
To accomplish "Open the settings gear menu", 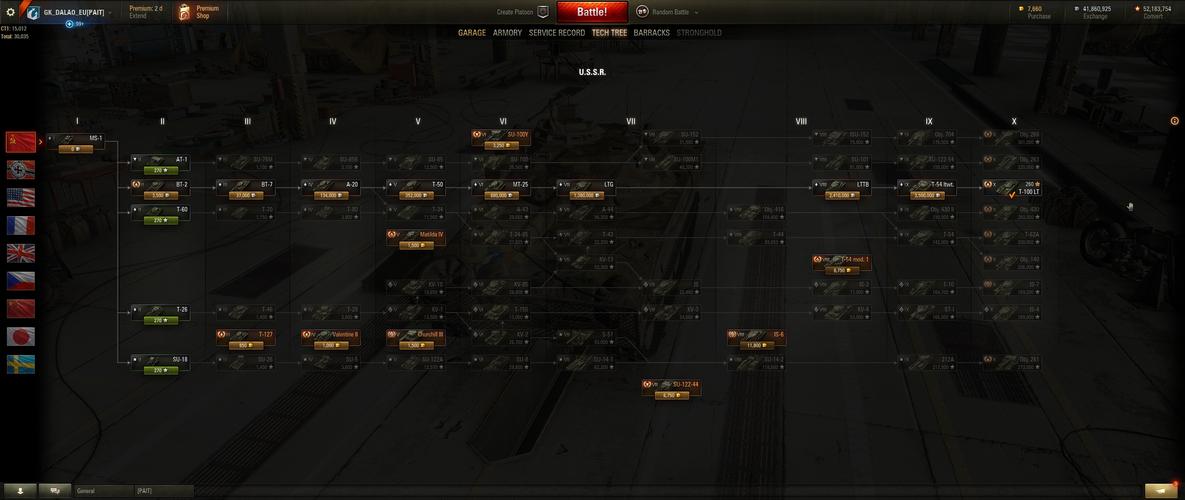I will [x=11, y=12].
